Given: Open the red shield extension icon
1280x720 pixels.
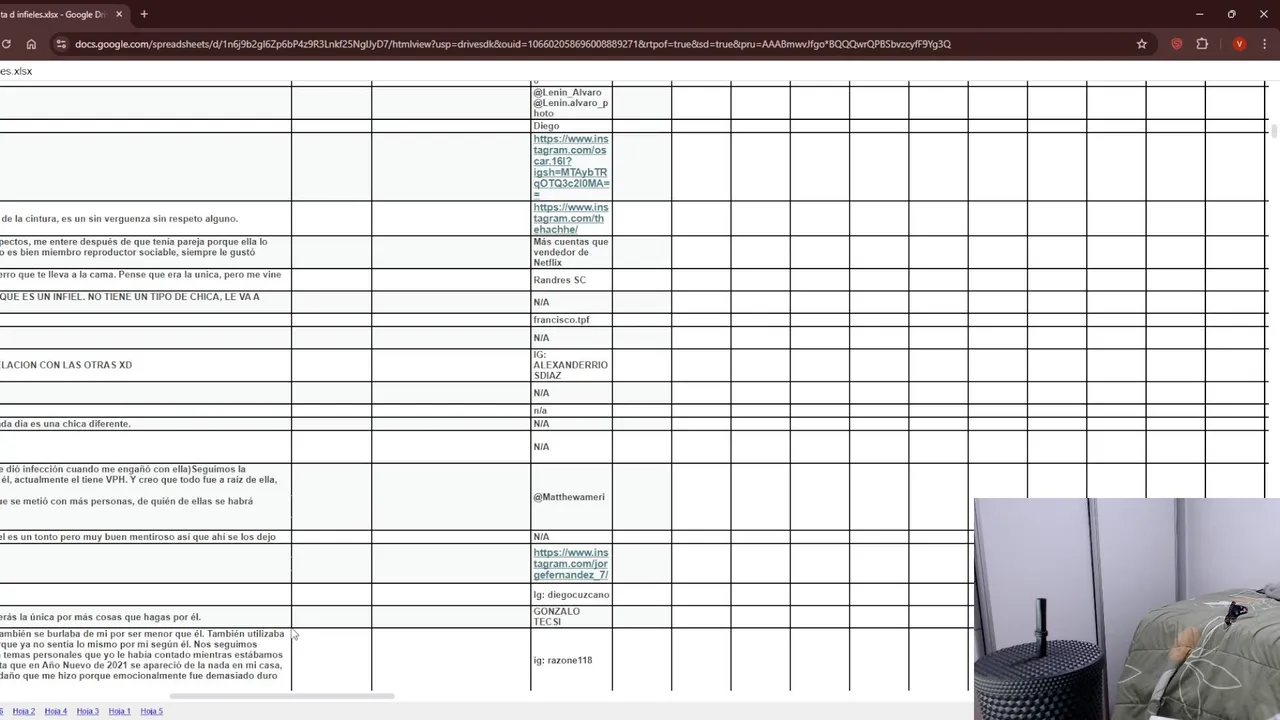Looking at the screenshot, I should (x=1177, y=44).
